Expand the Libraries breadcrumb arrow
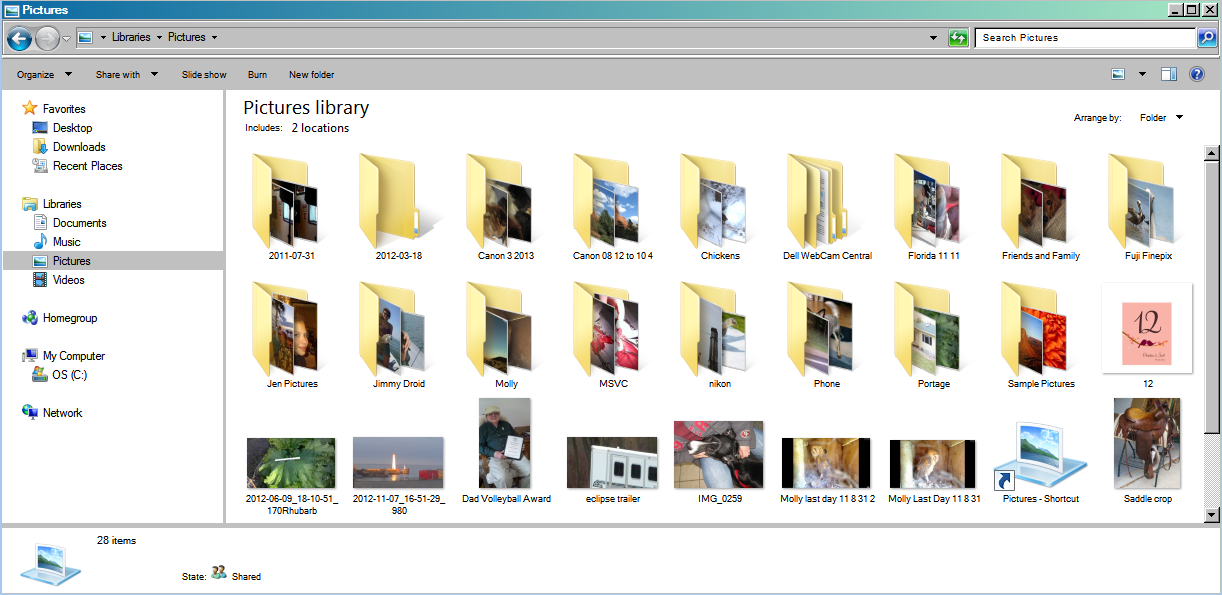The width and height of the screenshot is (1222, 595). point(159,38)
